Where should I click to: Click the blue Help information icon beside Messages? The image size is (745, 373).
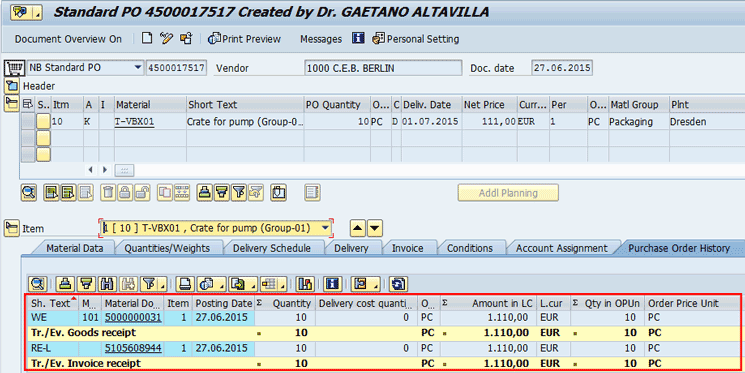pyautogui.click(x=358, y=38)
